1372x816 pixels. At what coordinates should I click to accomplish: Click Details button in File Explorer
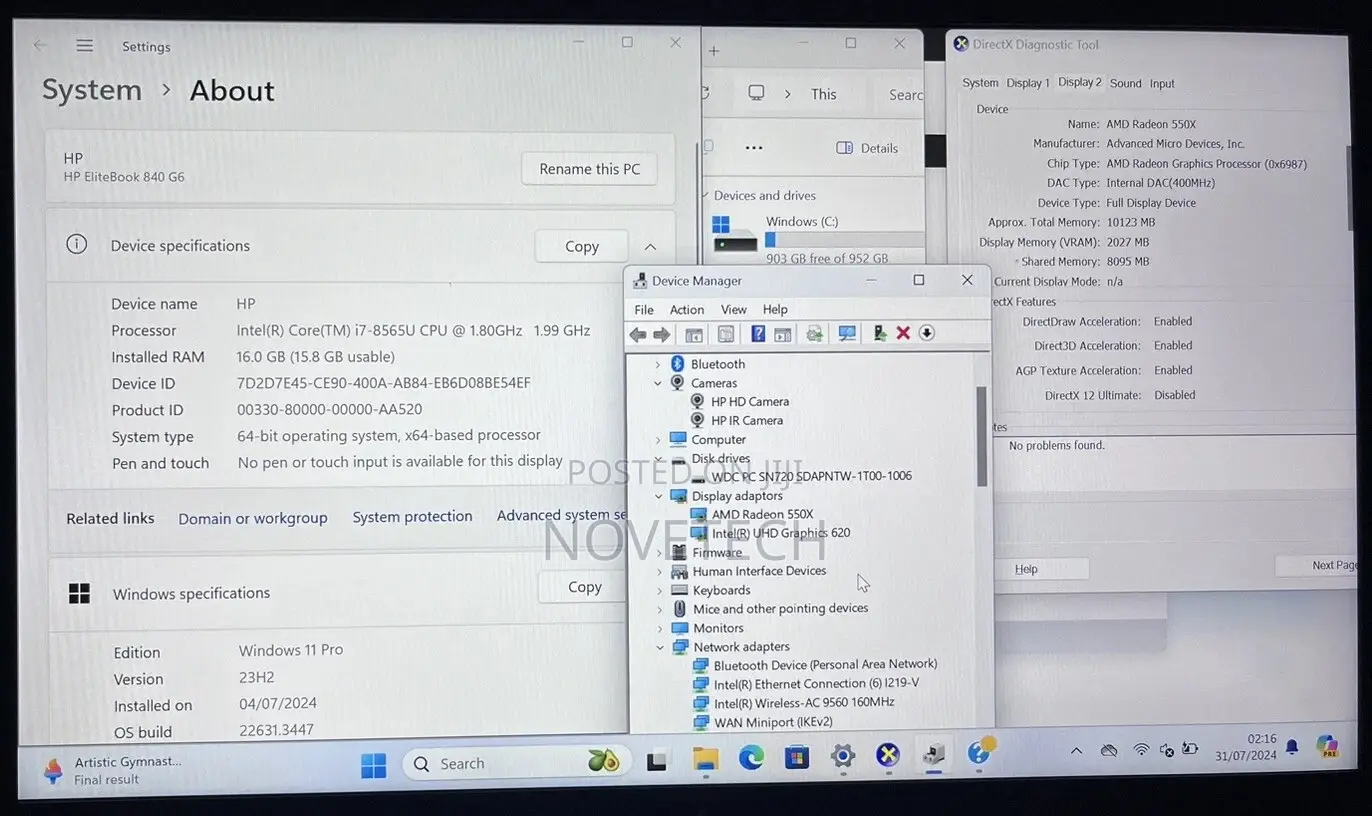867,148
